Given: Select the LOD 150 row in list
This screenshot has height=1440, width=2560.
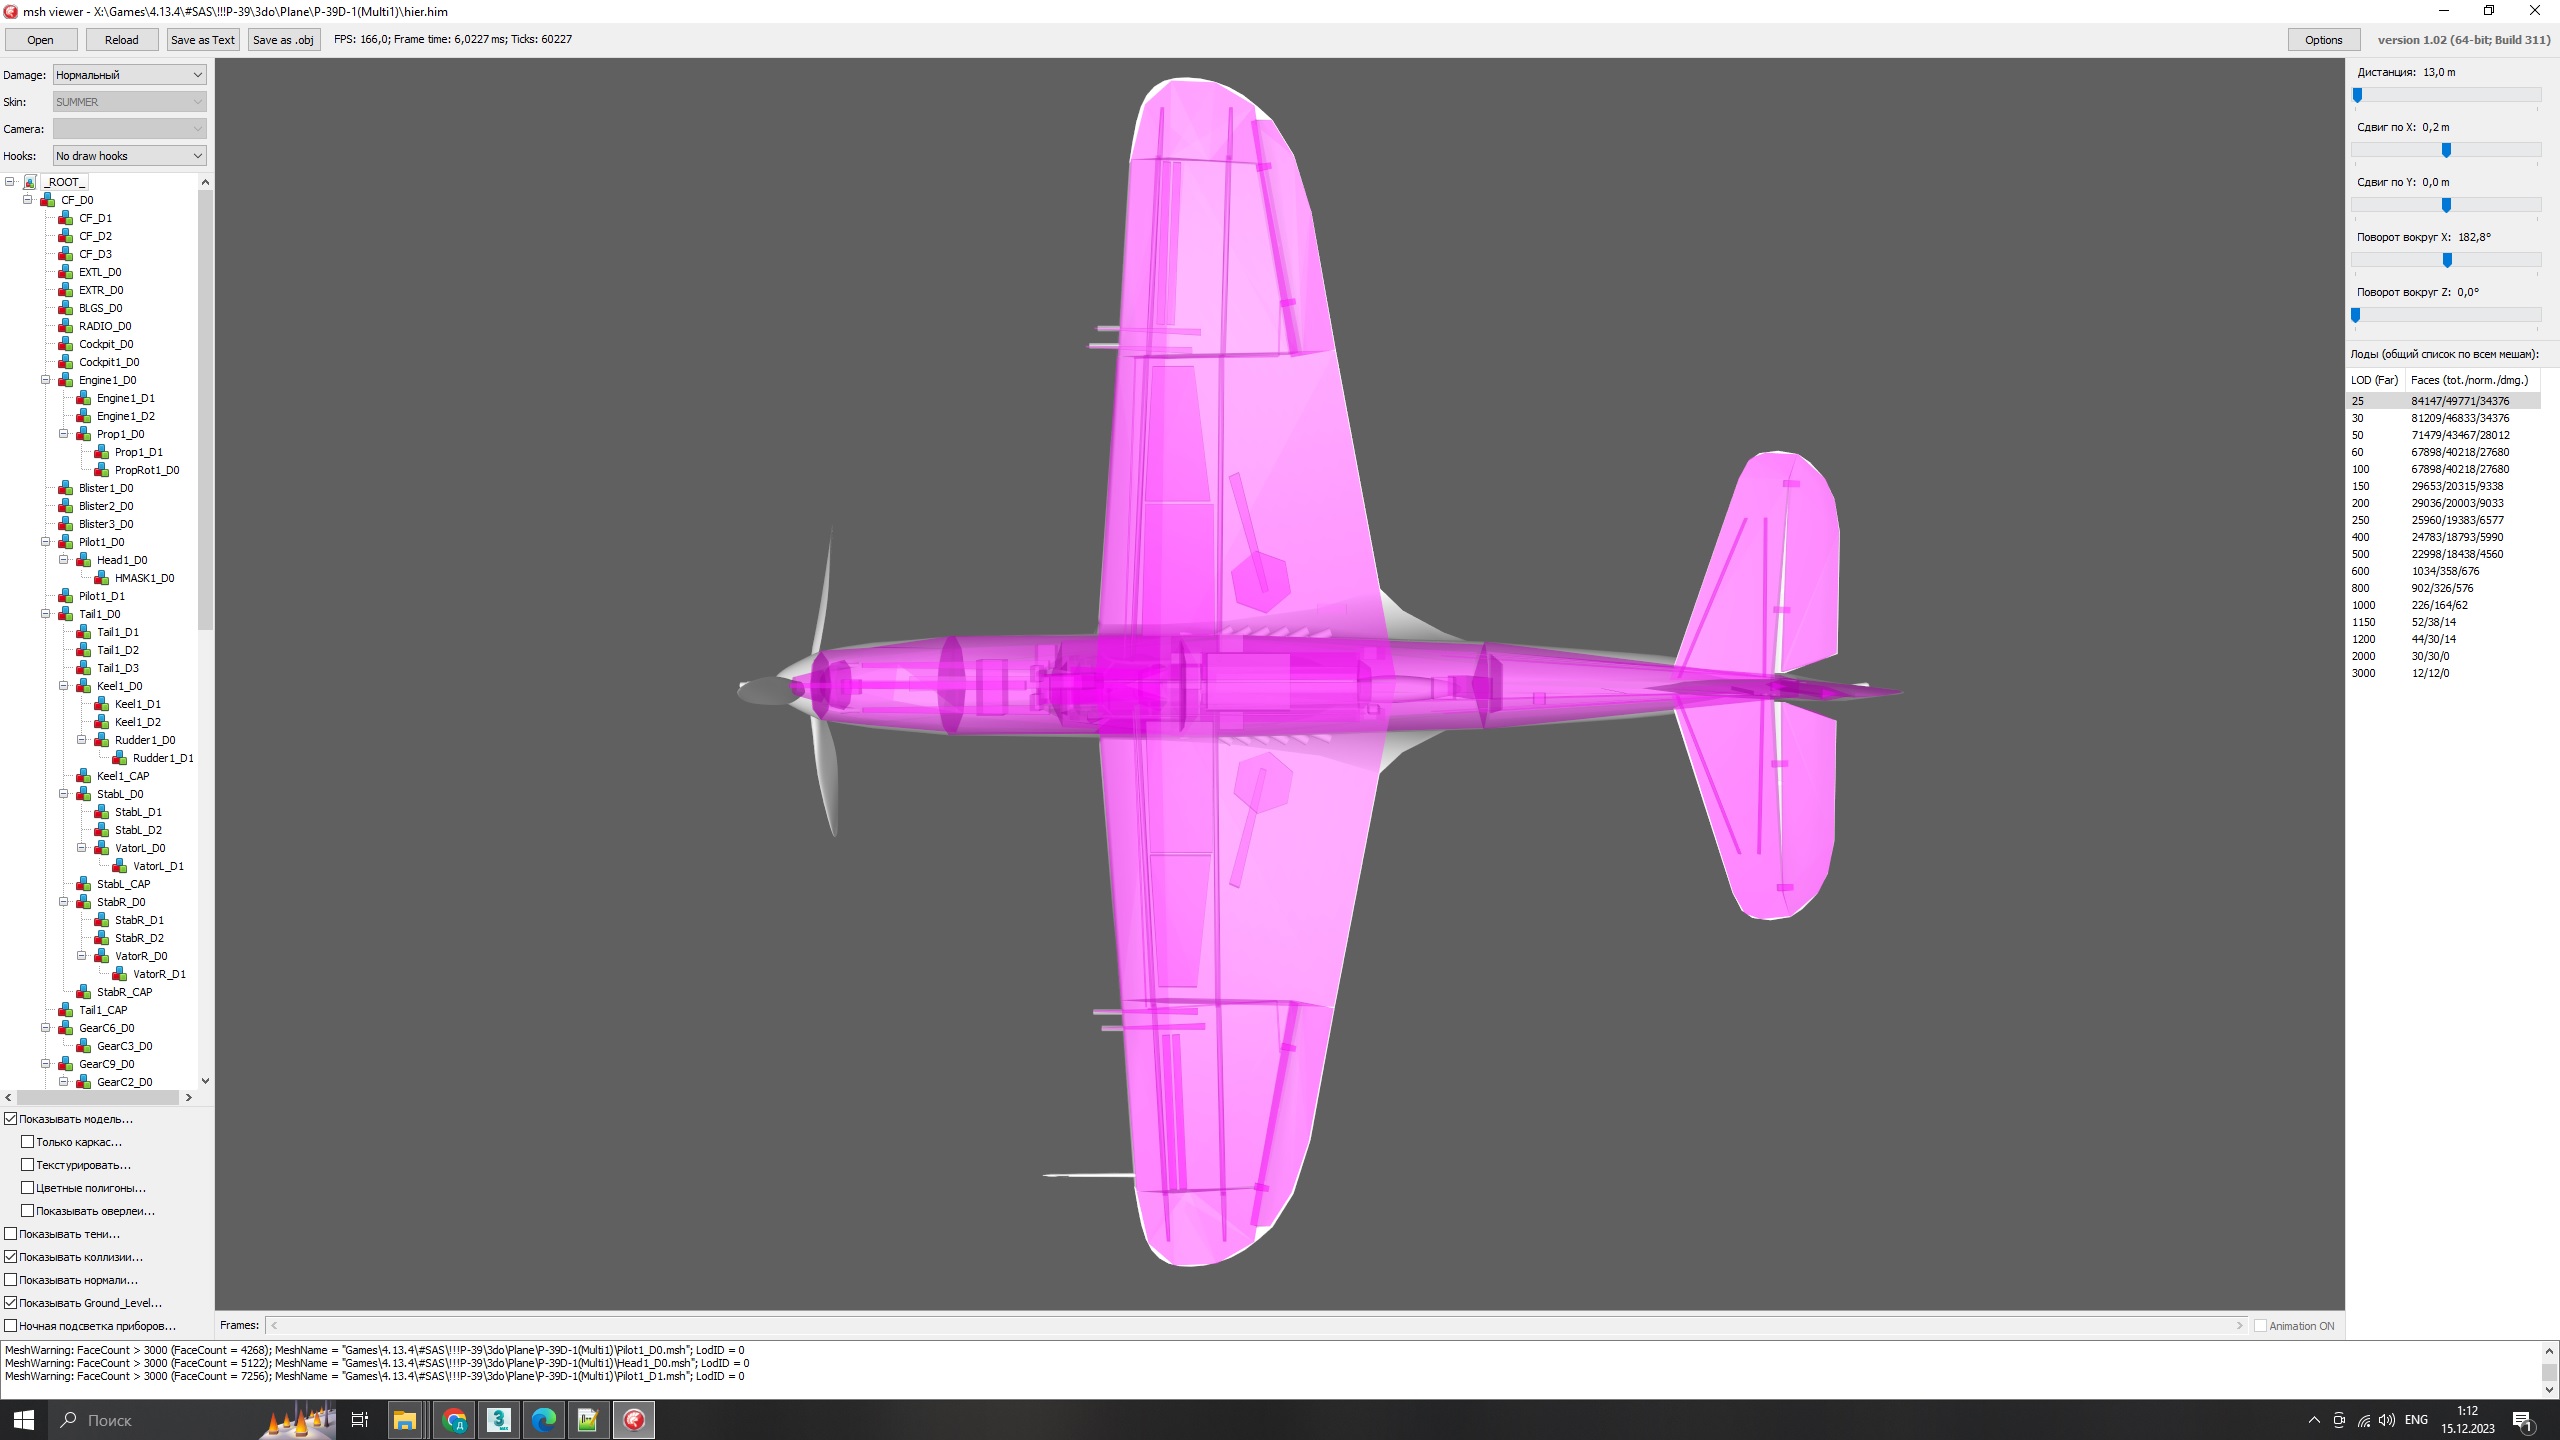Looking at the screenshot, I should pos(2440,486).
